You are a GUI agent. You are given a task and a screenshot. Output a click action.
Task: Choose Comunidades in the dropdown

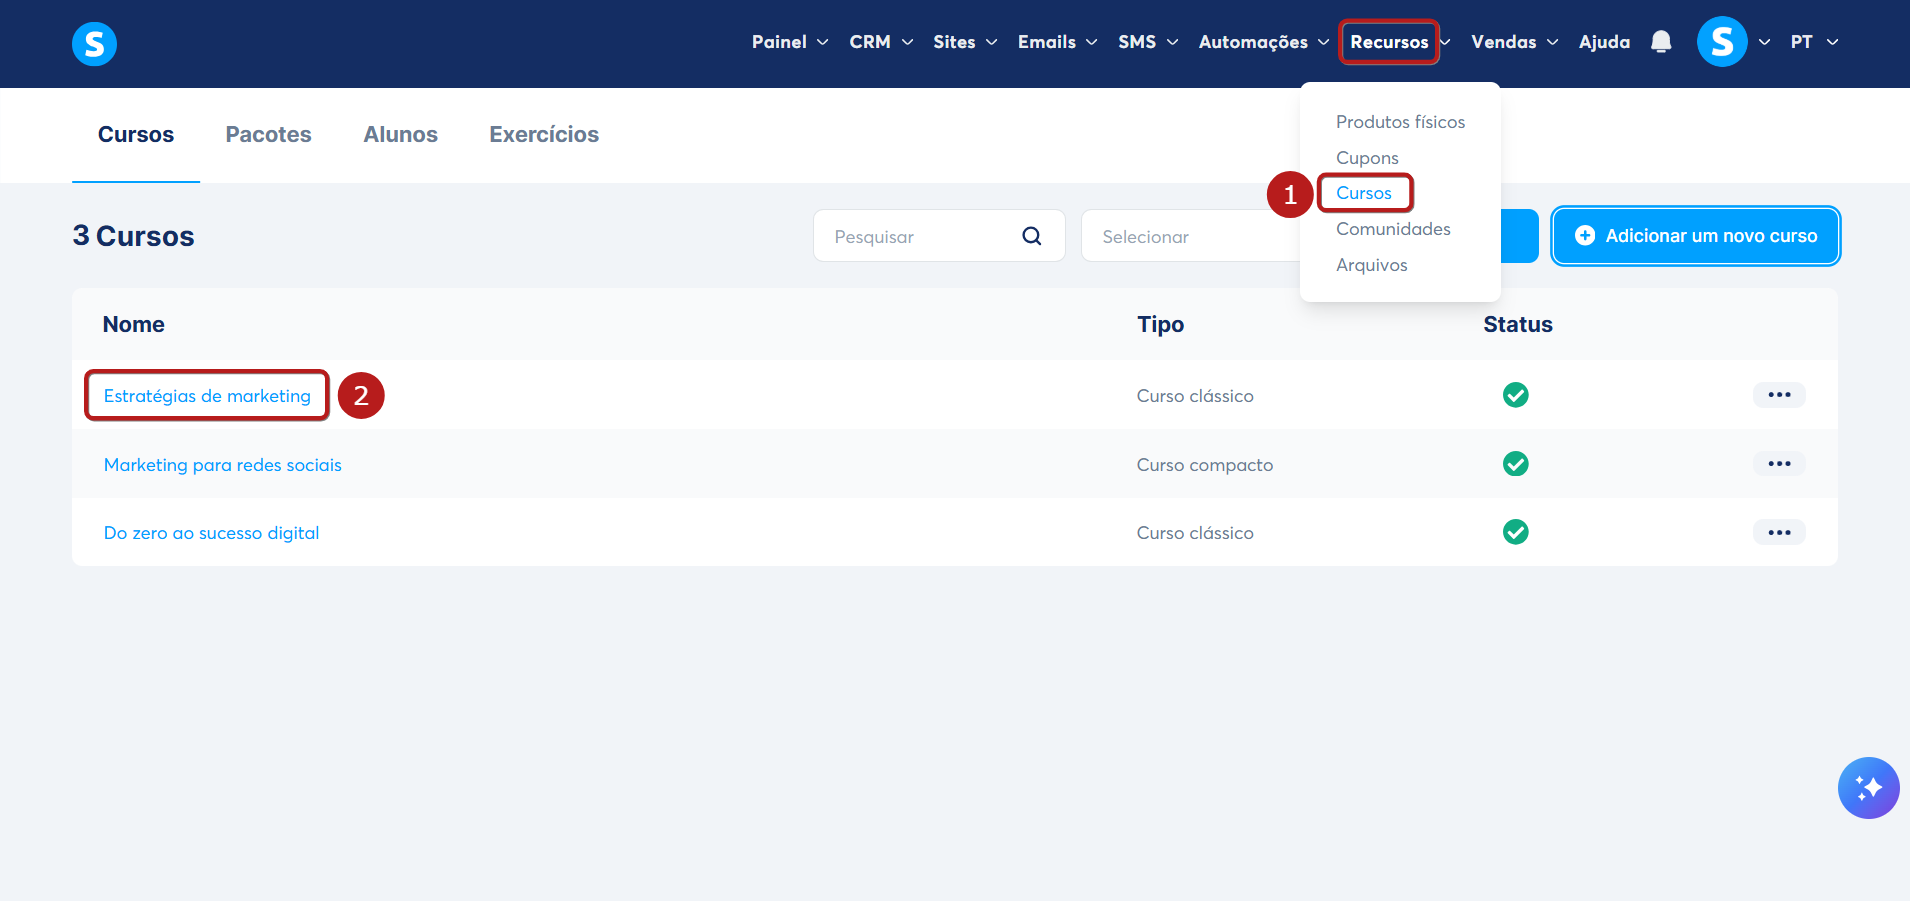1393,229
